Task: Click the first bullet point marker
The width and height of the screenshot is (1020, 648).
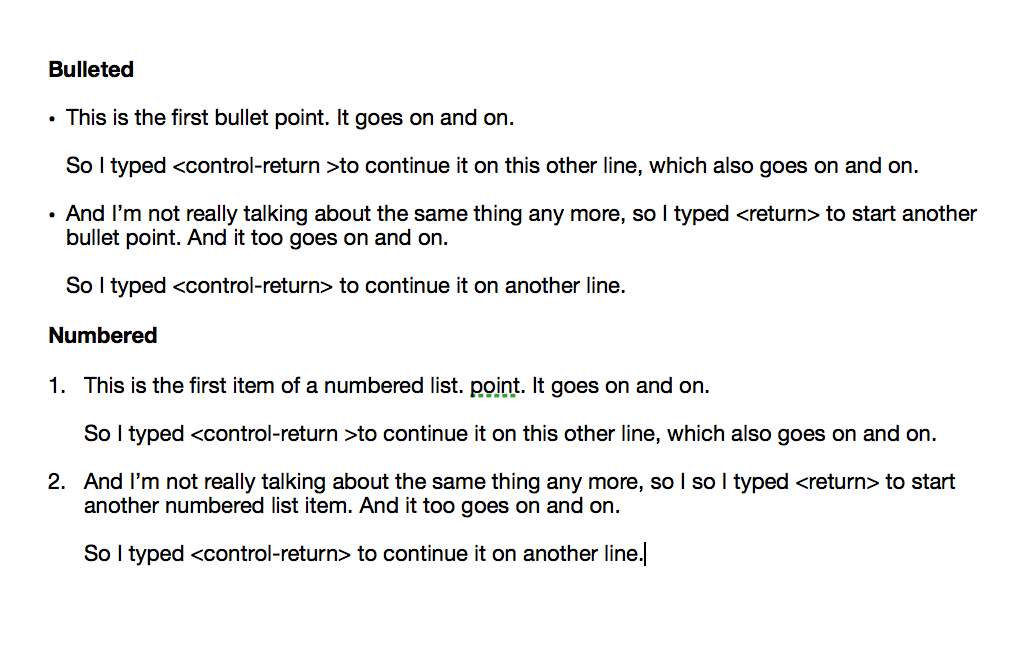Action: 52,120
